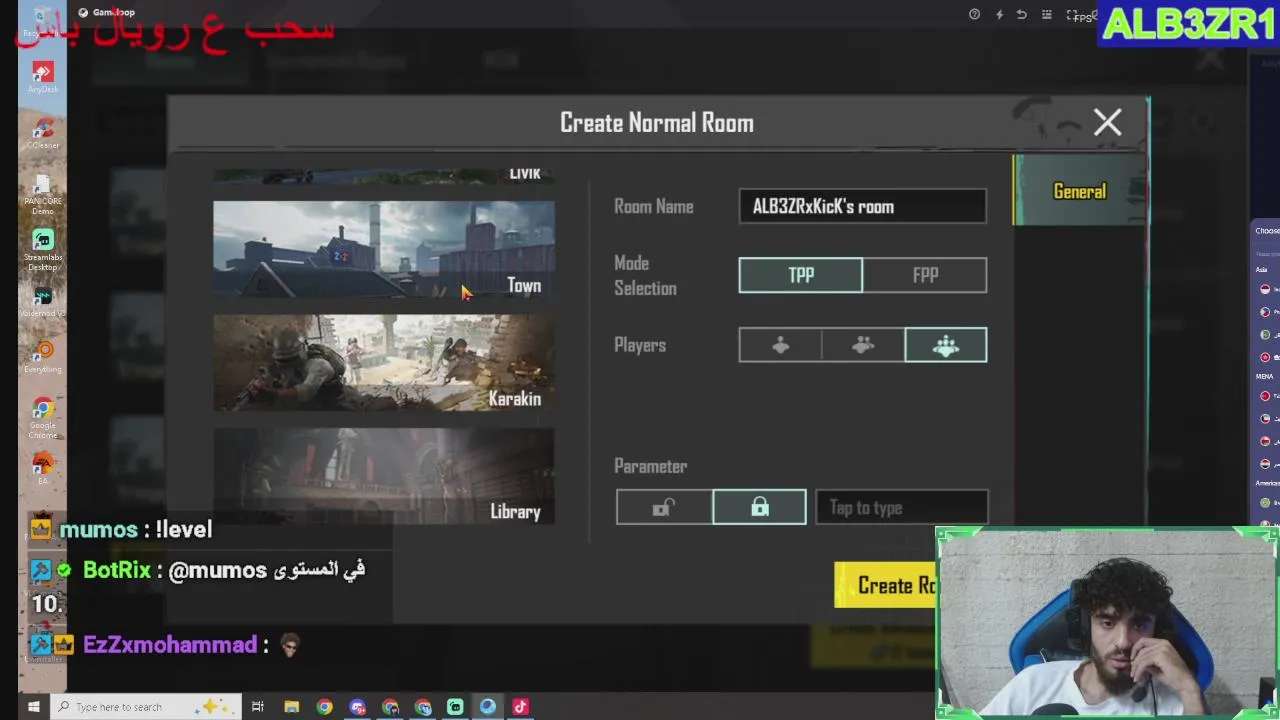Open GameLoop help icon in title bar
The width and height of the screenshot is (1280, 720).
click(x=974, y=14)
